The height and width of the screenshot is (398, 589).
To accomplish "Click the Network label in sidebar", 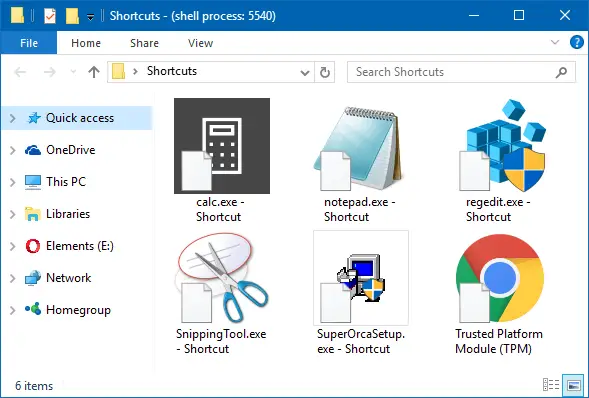I will pos(68,278).
